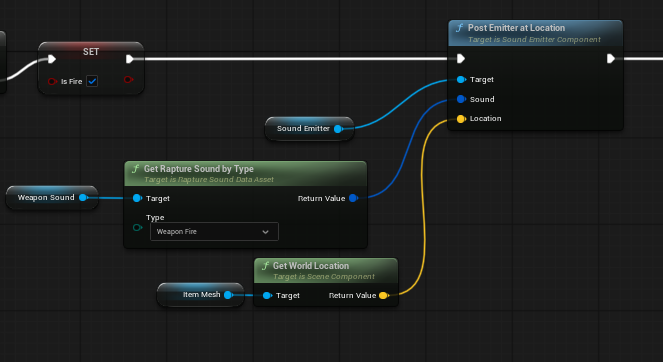663x362 pixels.
Task: Click Post Emitter input execution pin
Action: [461, 58]
